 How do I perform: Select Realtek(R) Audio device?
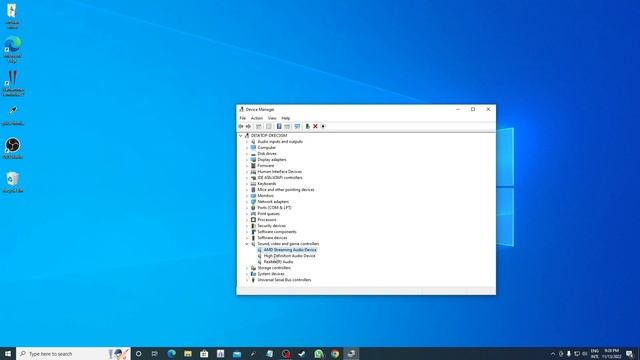coord(278,262)
